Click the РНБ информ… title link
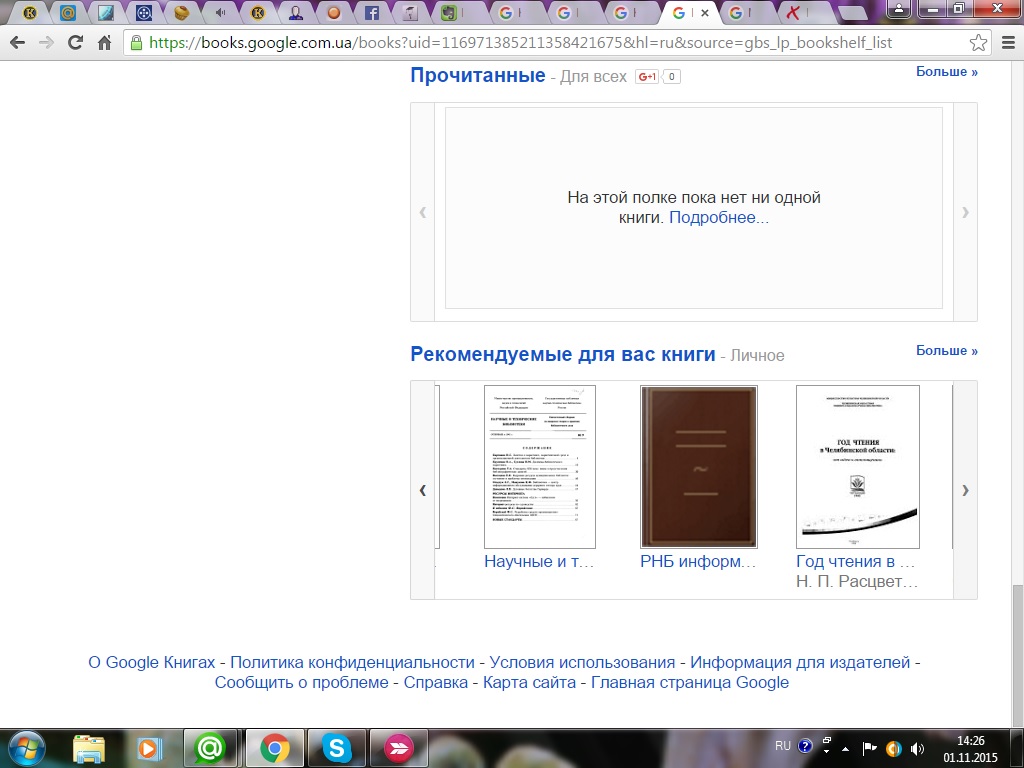Image resolution: width=1024 pixels, height=768 pixels. click(697, 562)
